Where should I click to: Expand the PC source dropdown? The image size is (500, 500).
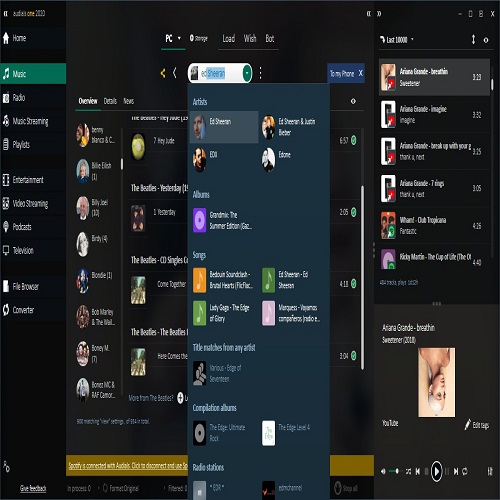tap(179, 38)
